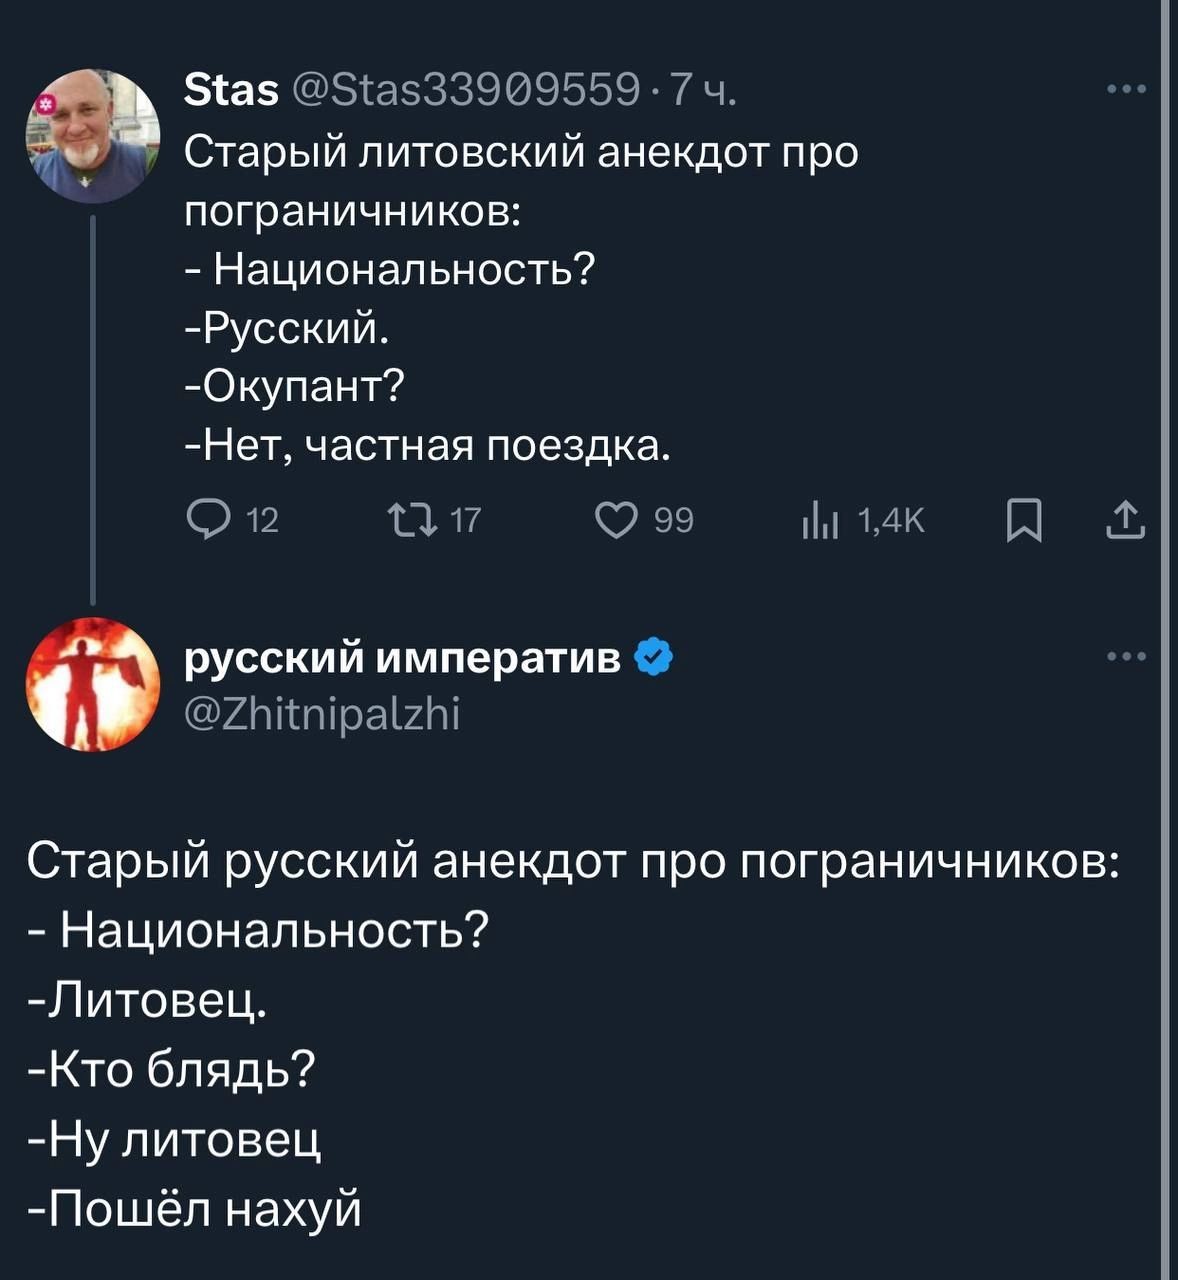
Task: Click the 1,4K views count
Action: 893,521
